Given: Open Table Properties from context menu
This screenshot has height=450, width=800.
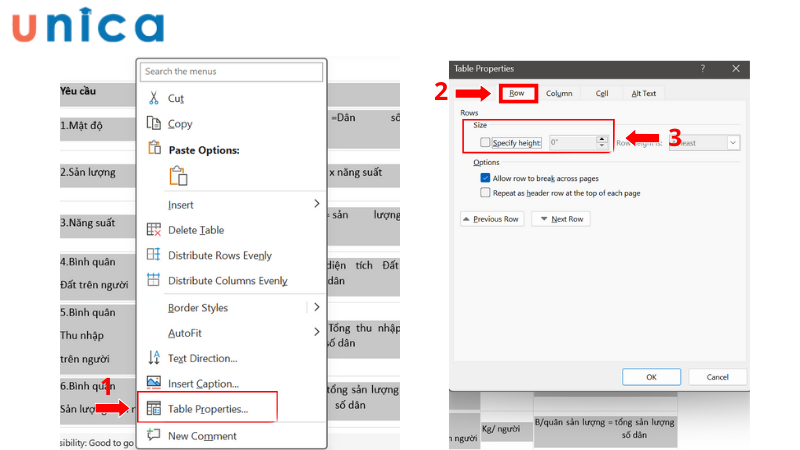Looking at the screenshot, I should coord(208,409).
